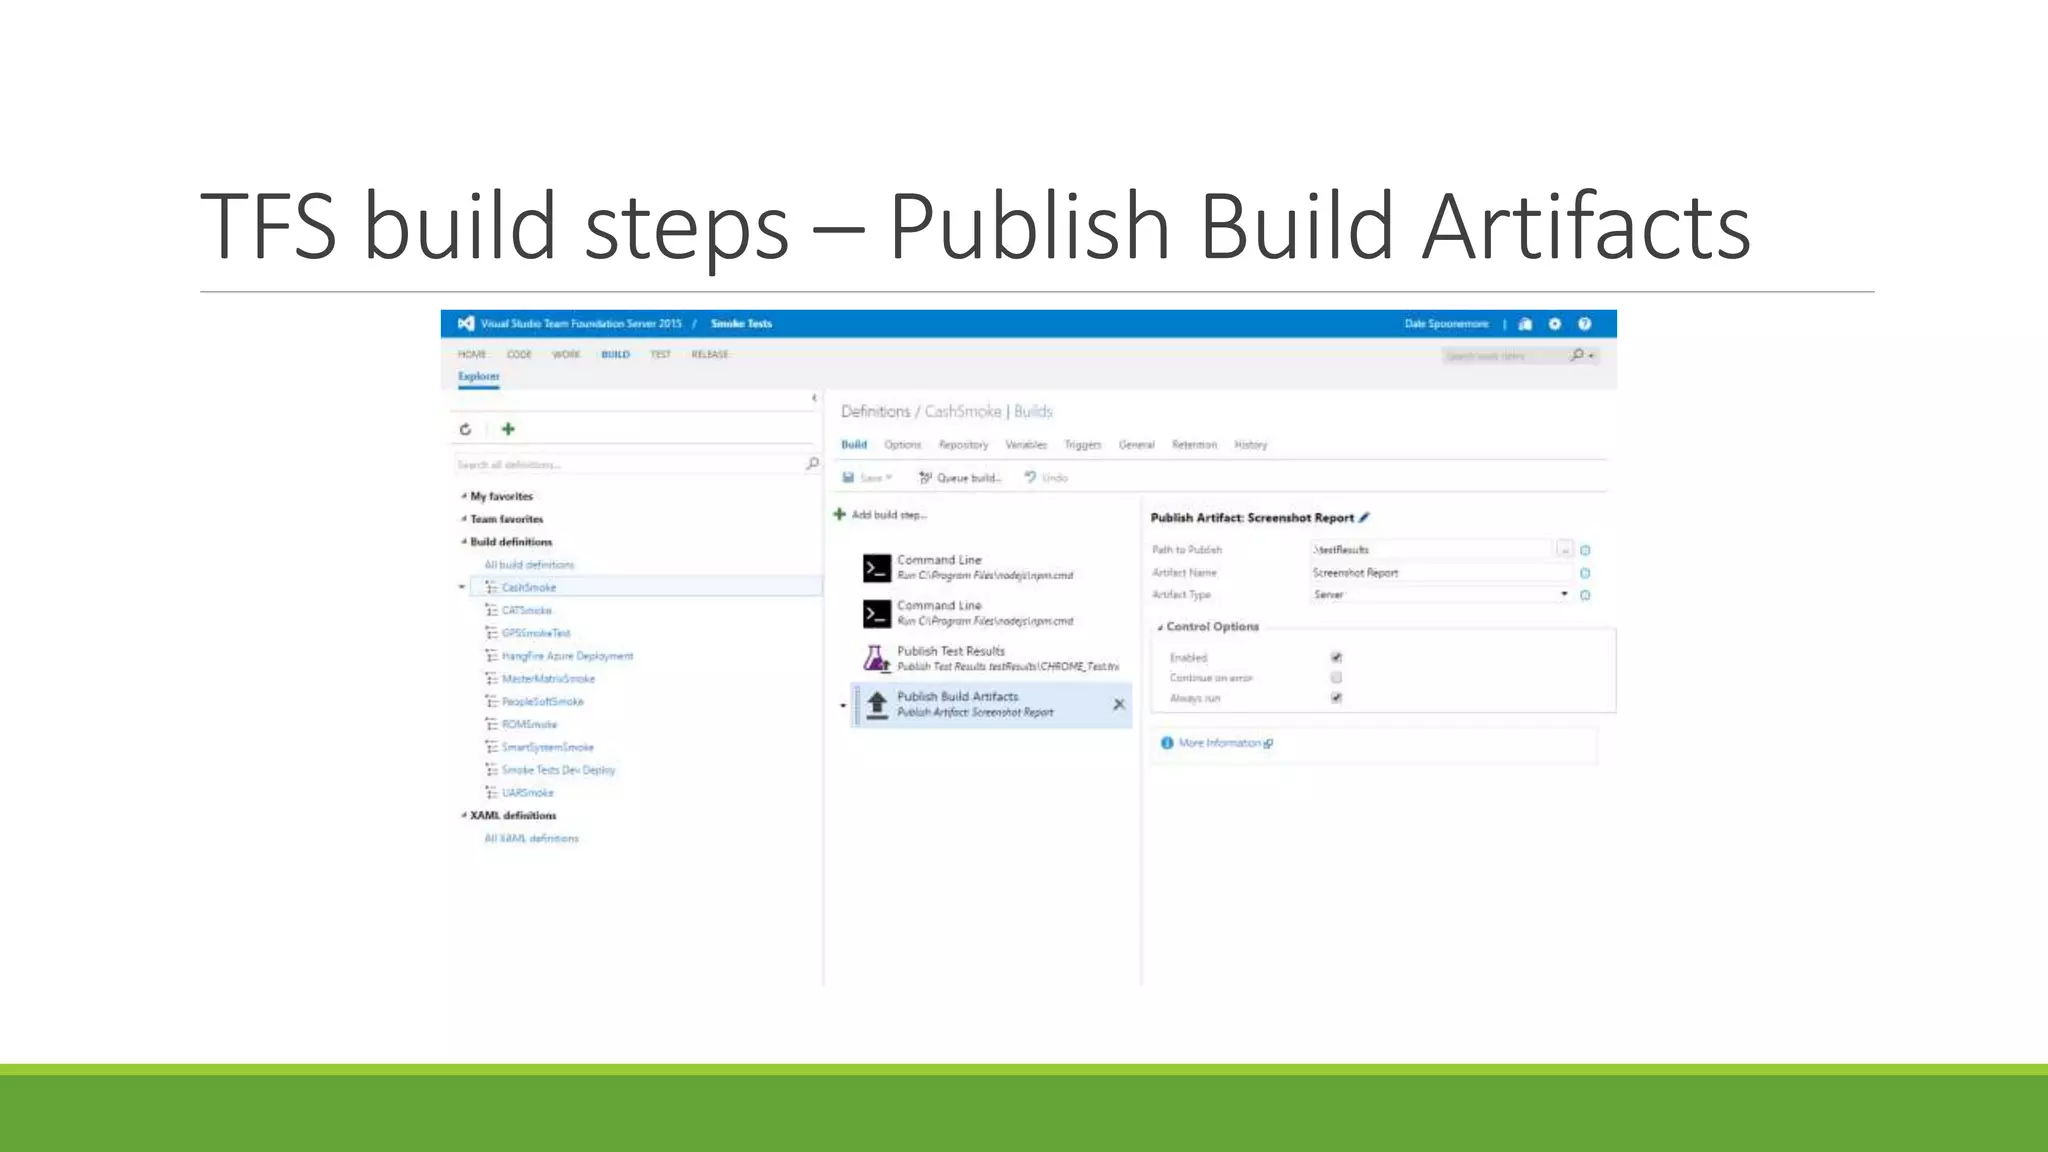Image resolution: width=2048 pixels, height=1152 pixels.
Task: Toggle the Enabled checkbox
Action: [x=1336, y=657]
